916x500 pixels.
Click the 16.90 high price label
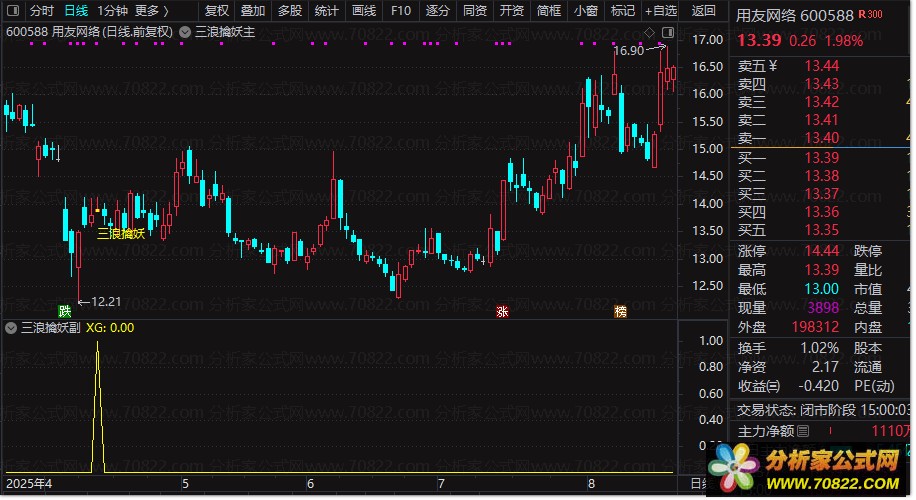(x=629, y=51)
